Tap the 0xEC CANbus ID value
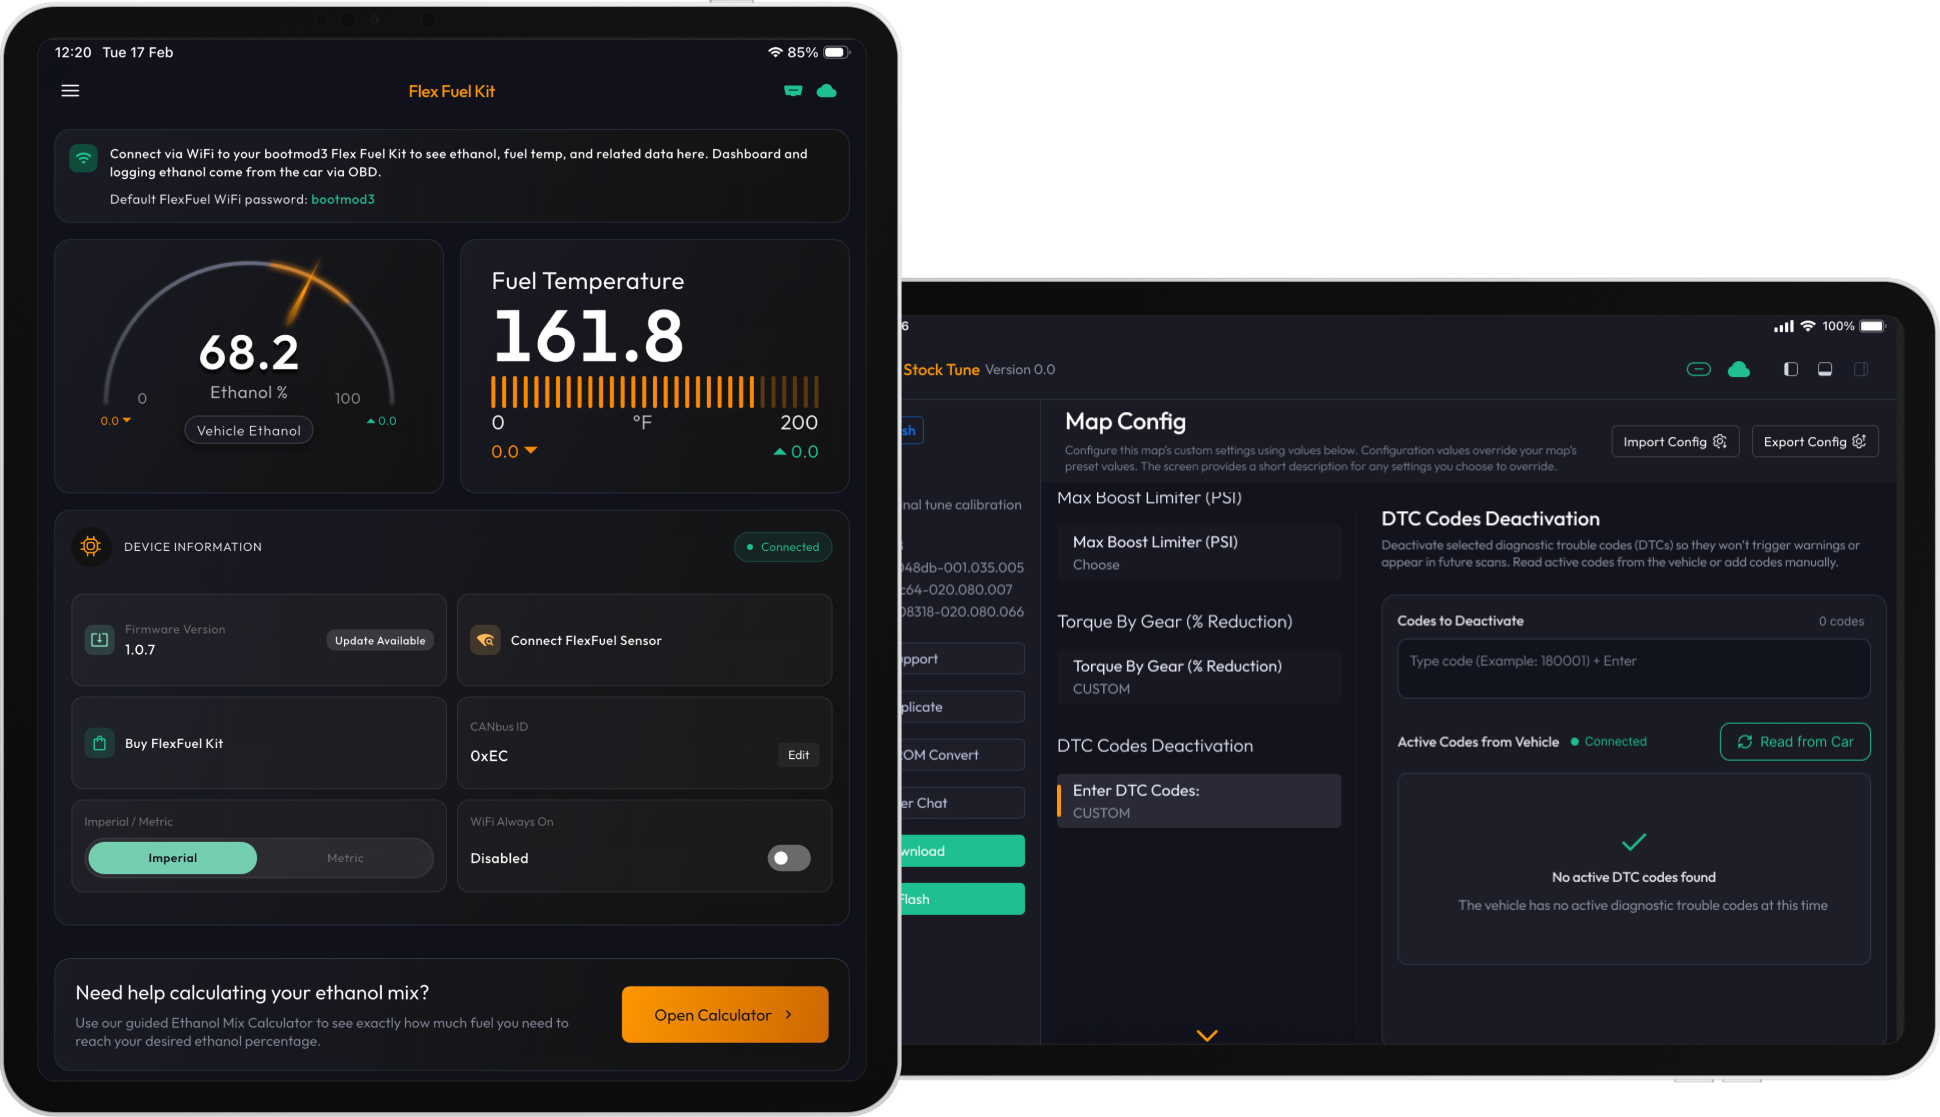 [x=489, y=756]
